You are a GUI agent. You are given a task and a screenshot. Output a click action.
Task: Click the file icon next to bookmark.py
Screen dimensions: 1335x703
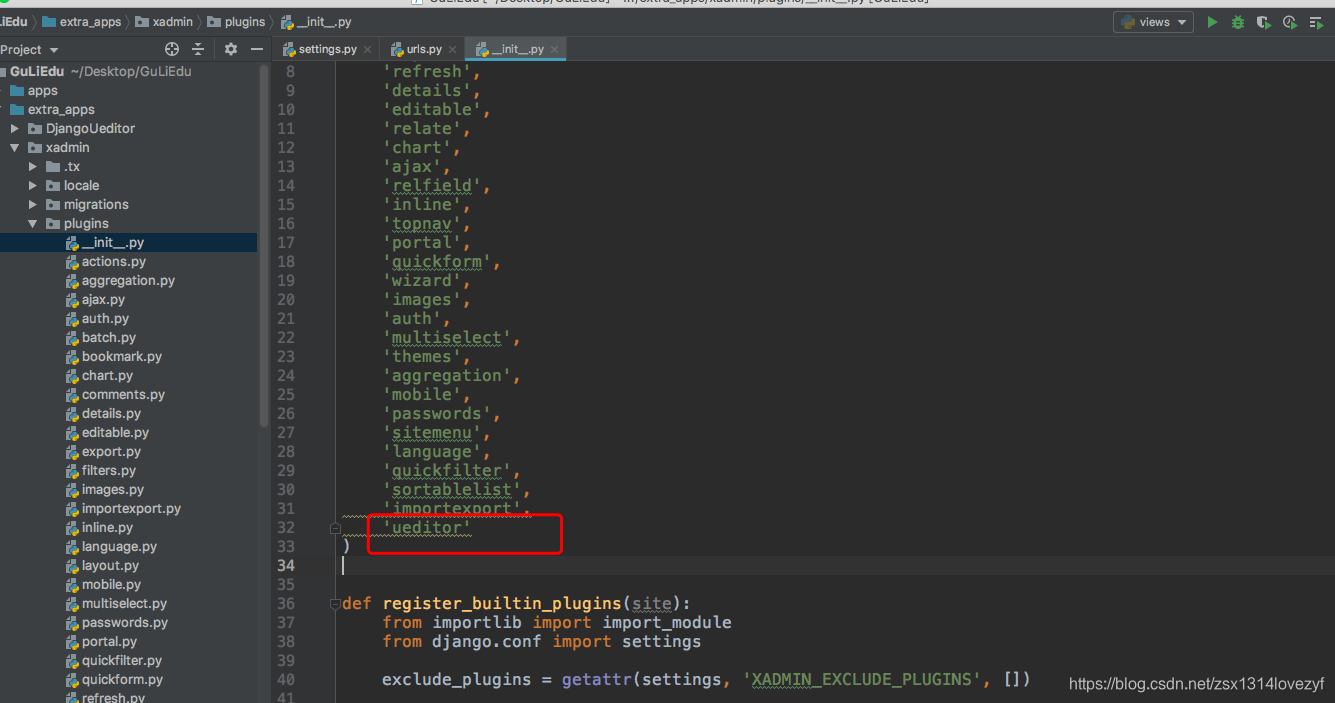click(72, 357)
